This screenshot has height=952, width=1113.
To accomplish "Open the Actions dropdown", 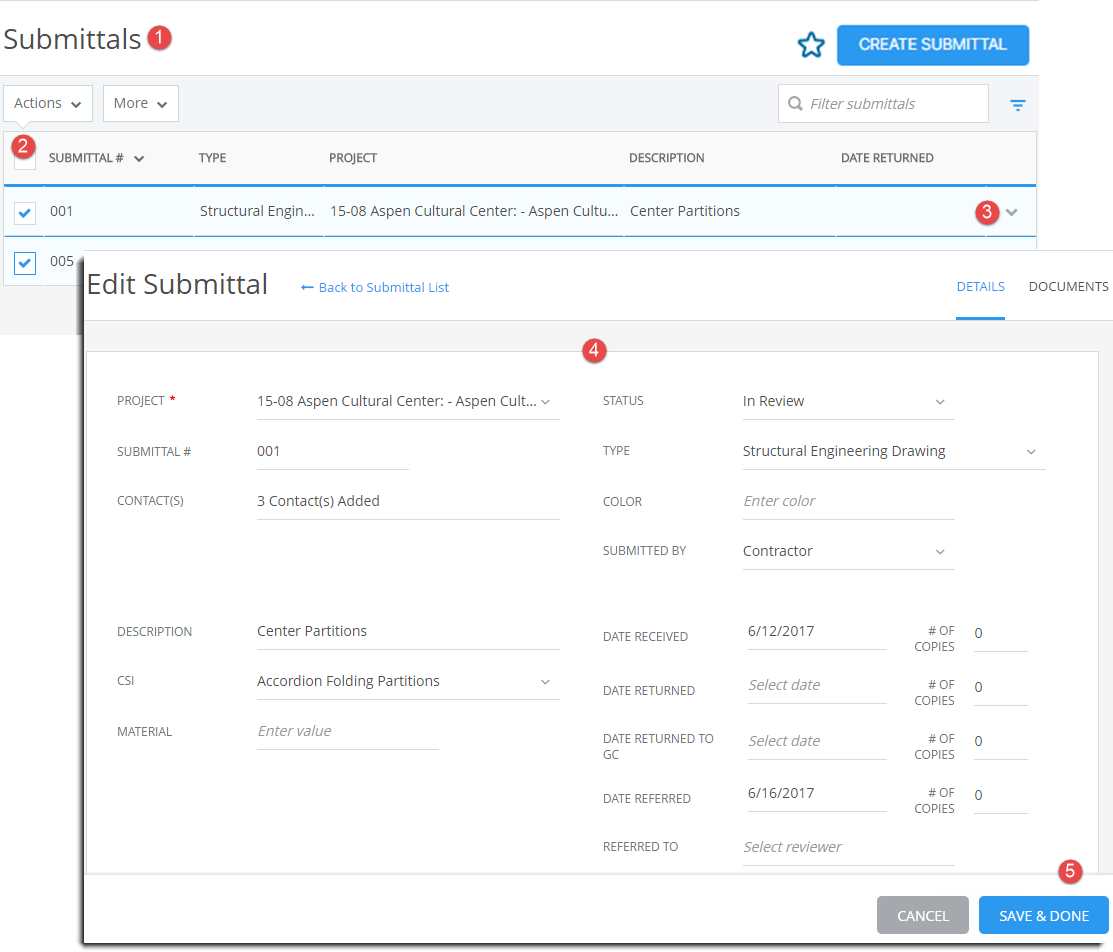I will click(x=48, y=103).
